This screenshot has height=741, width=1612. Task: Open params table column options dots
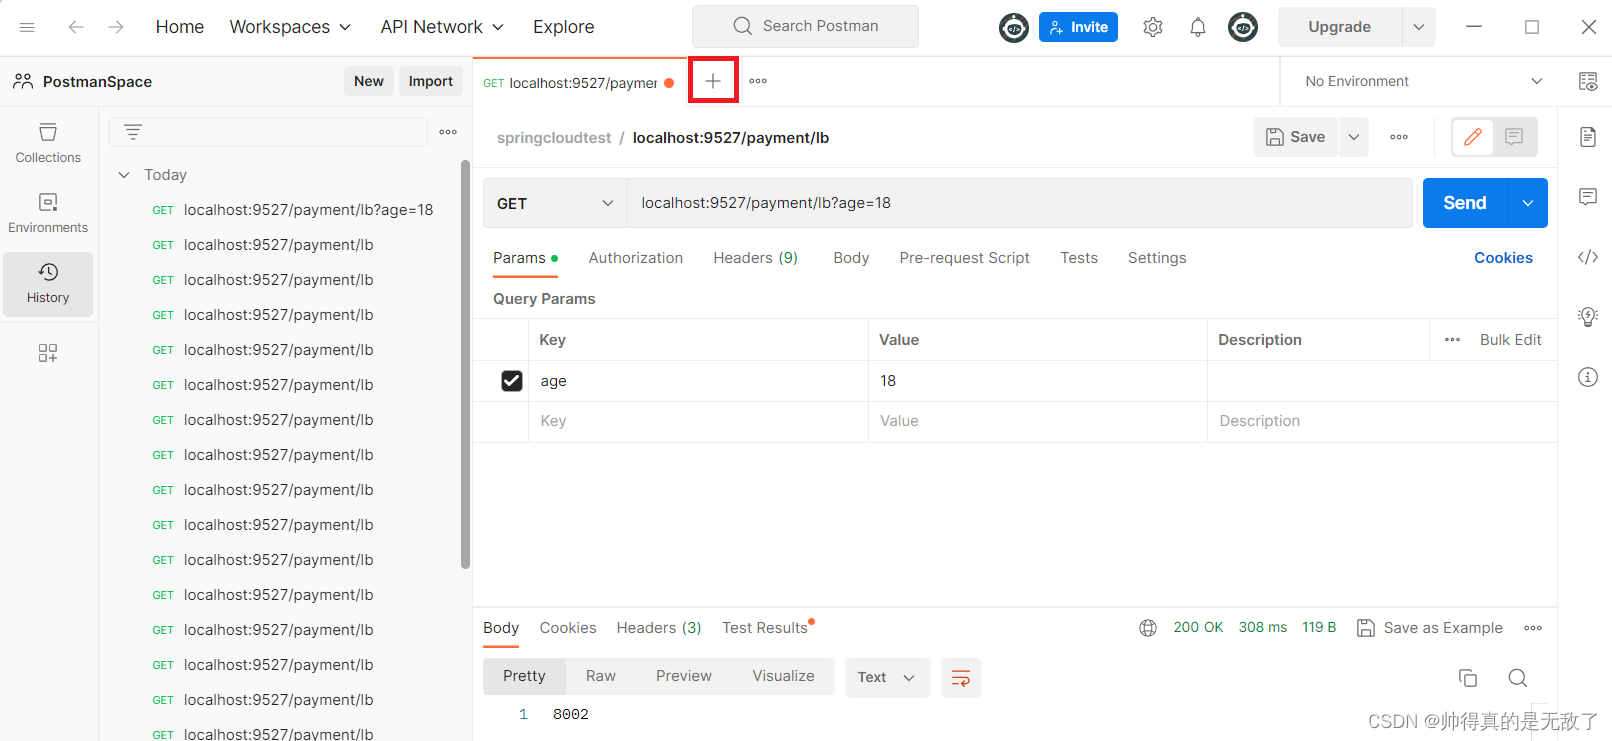tap(1453, 340)
